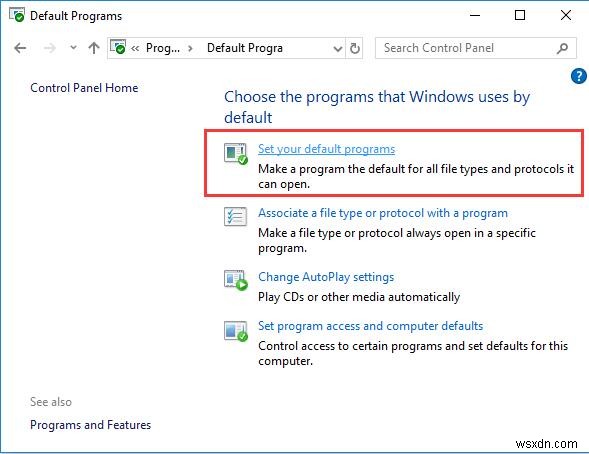Minimize the Default Programs window
Screen dimensions: 589x454
(x=475, y=15)
